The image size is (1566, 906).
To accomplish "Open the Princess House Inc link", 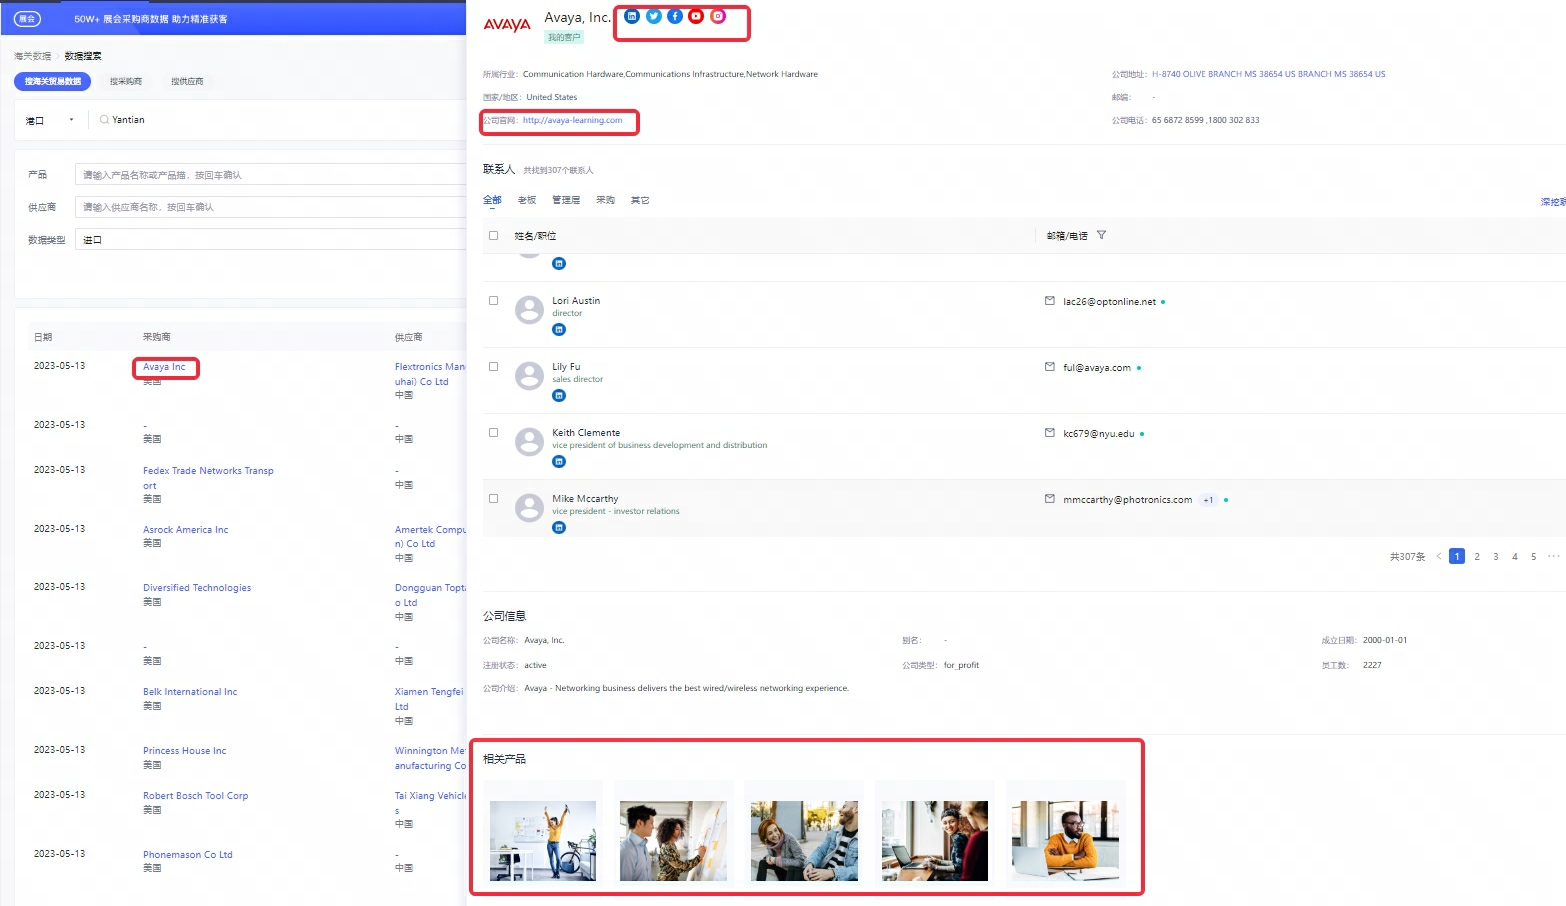I will [184, 751].
